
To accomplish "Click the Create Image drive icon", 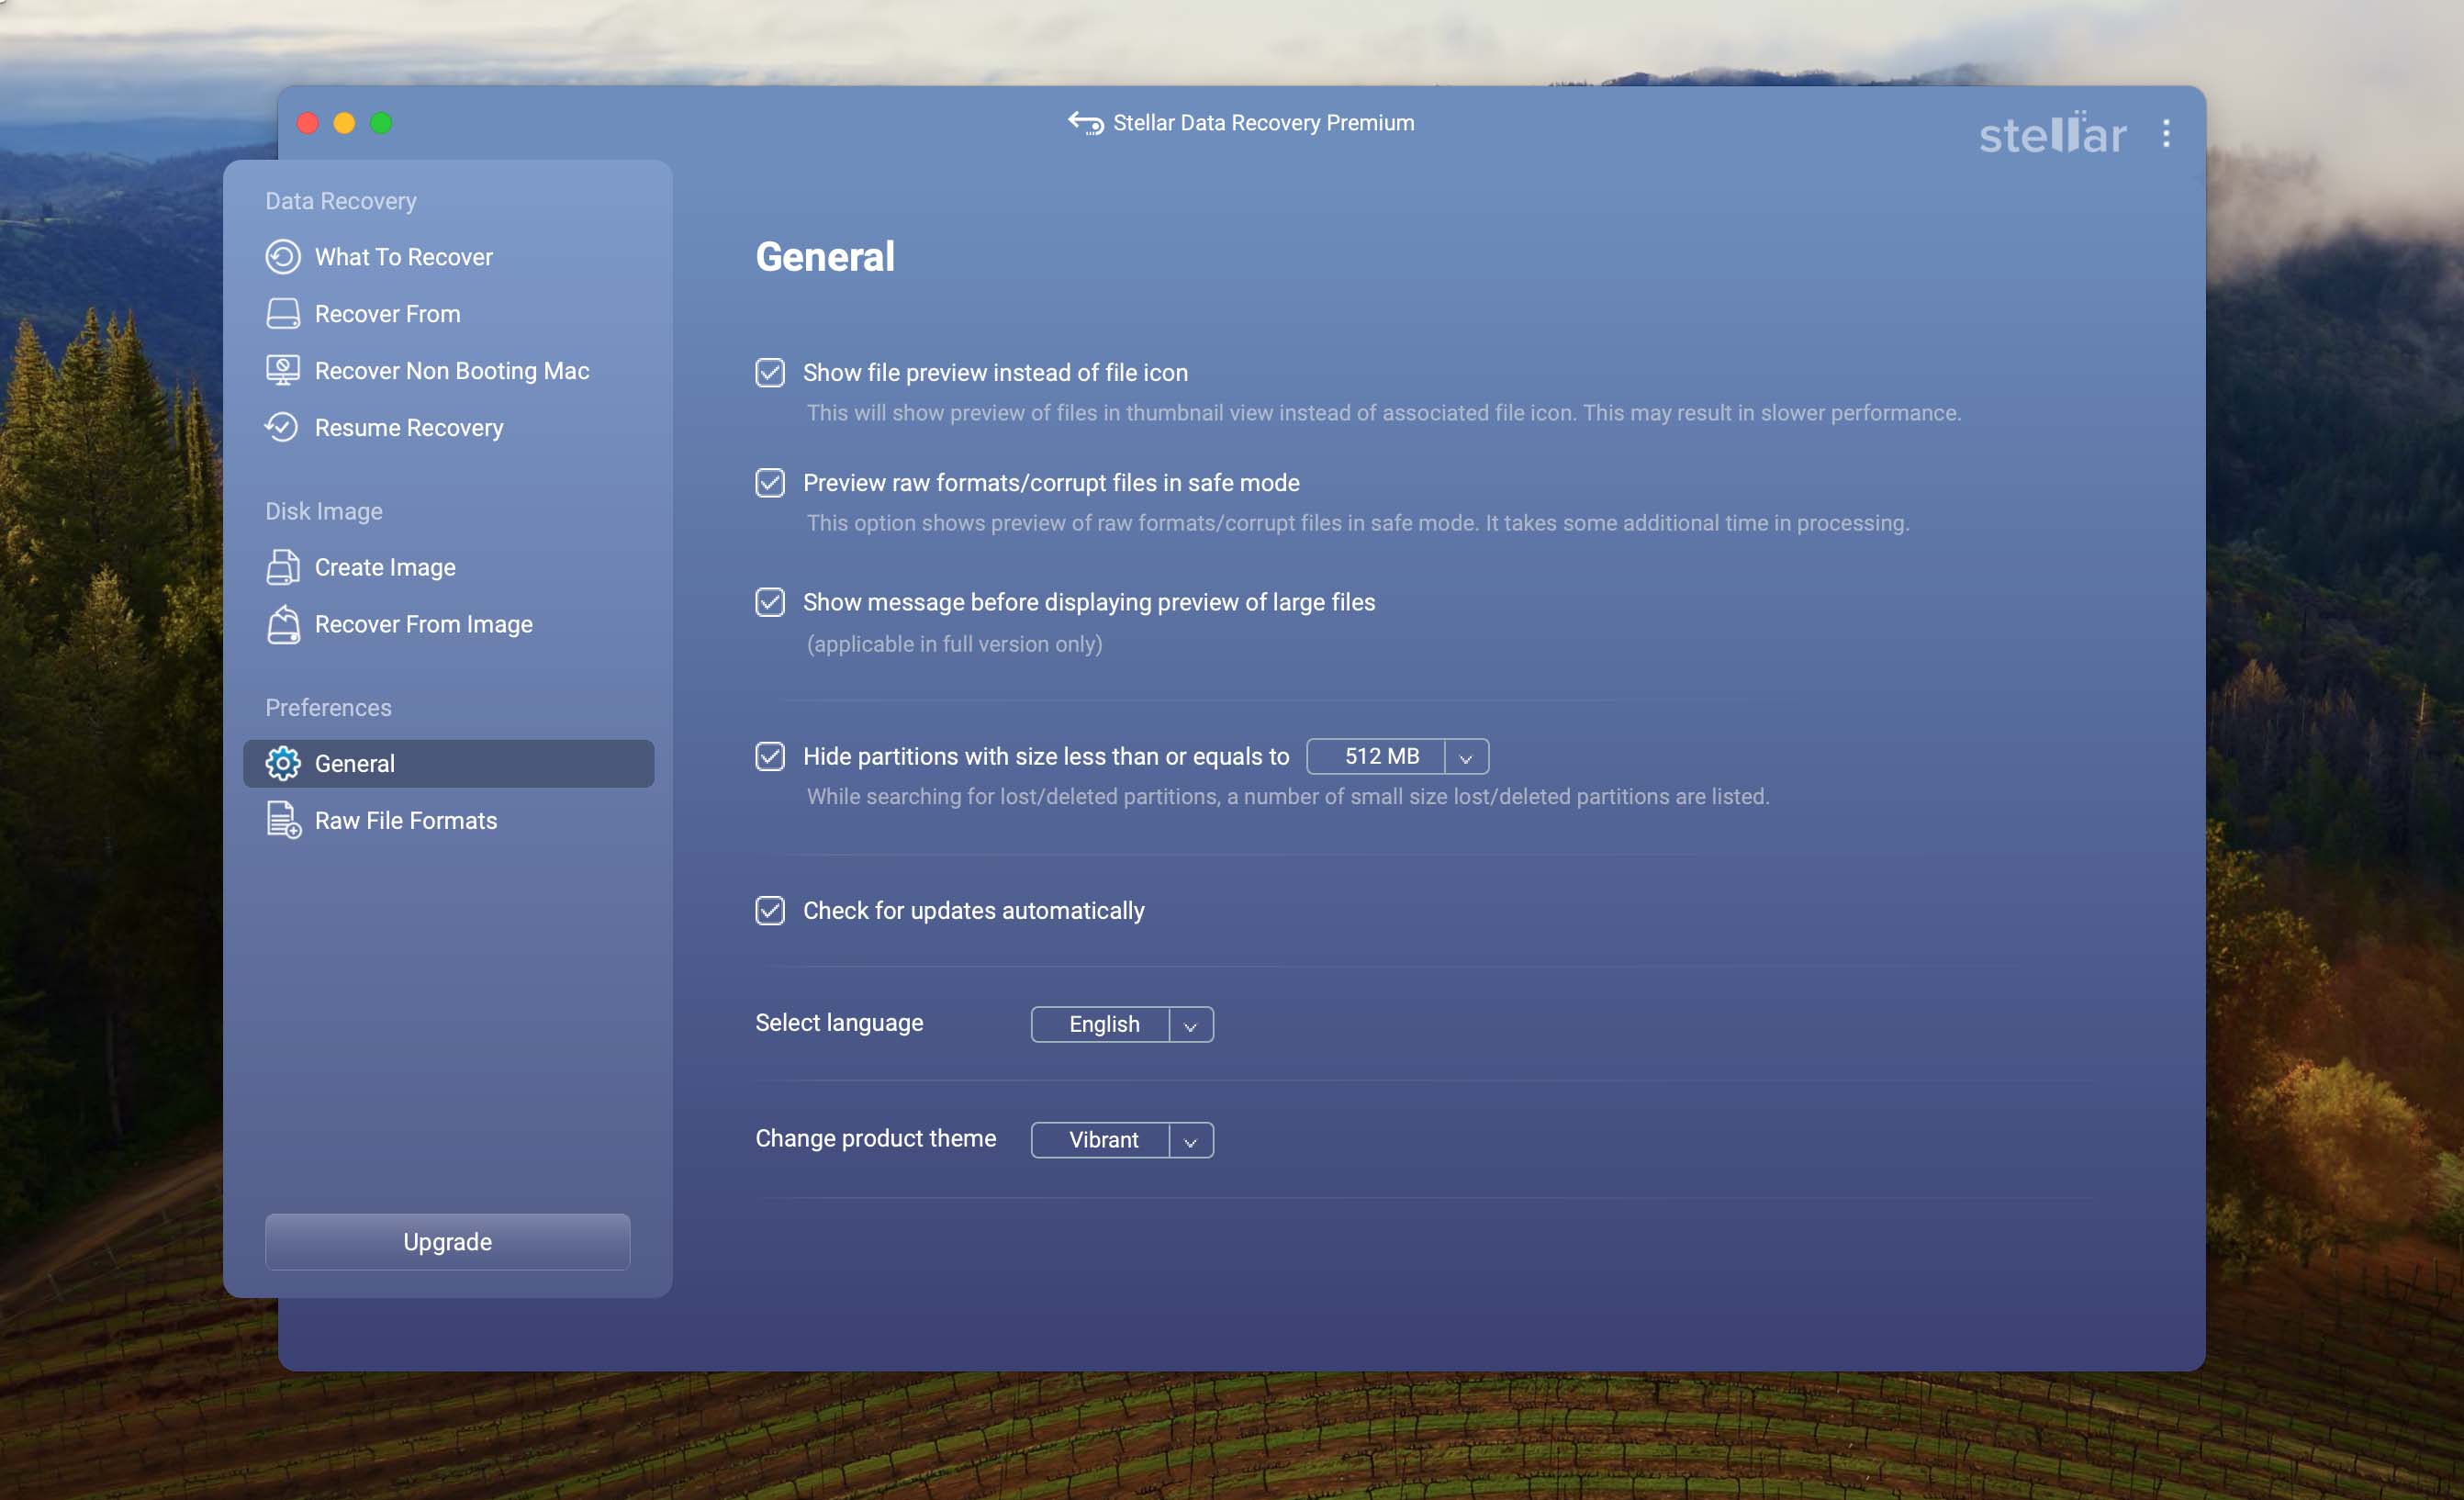I will point(283,567).
